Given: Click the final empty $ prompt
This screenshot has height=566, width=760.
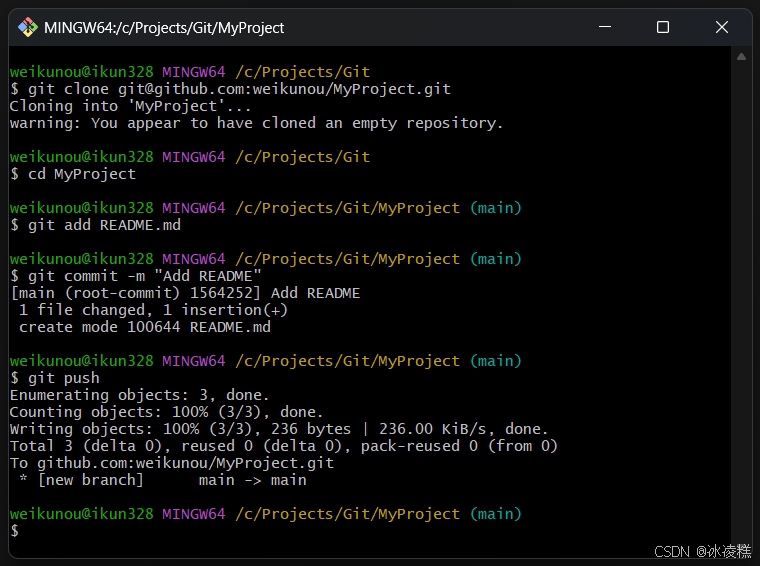Looking at the screenshot, I should 15,531.
